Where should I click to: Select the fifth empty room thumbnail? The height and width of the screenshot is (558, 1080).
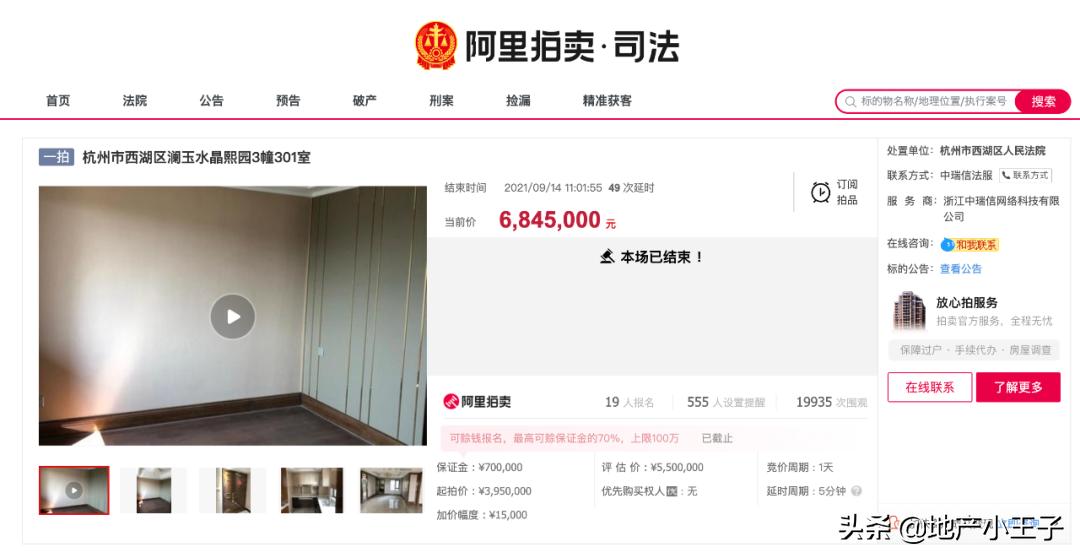point(391,490)
